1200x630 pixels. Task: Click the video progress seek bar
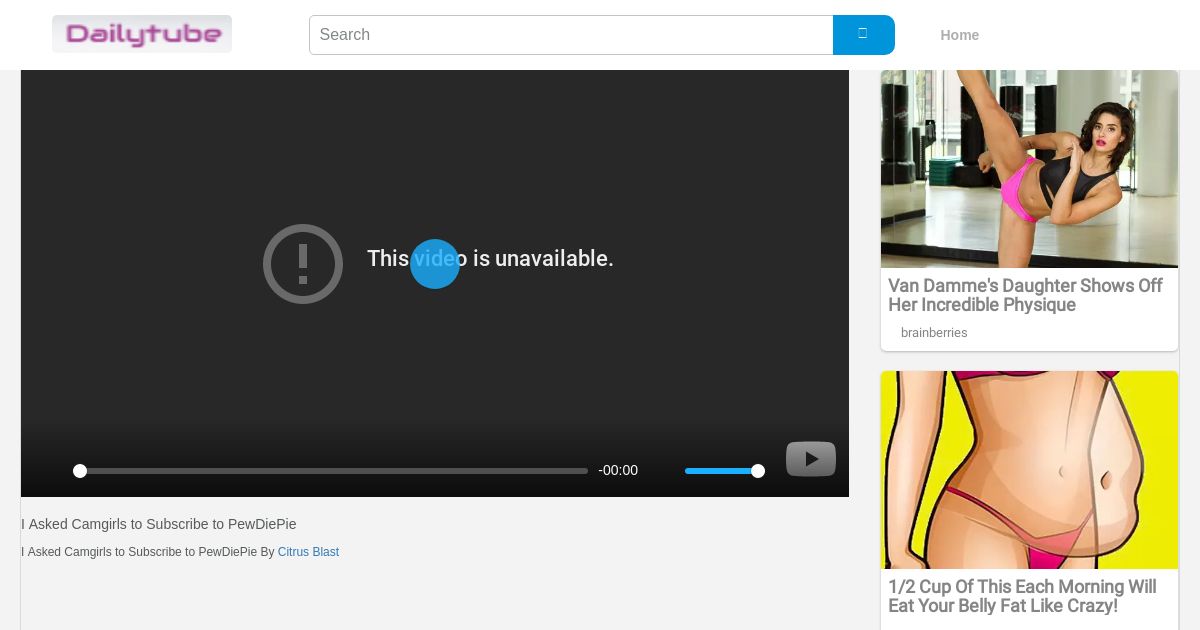(x=333, y=471)
